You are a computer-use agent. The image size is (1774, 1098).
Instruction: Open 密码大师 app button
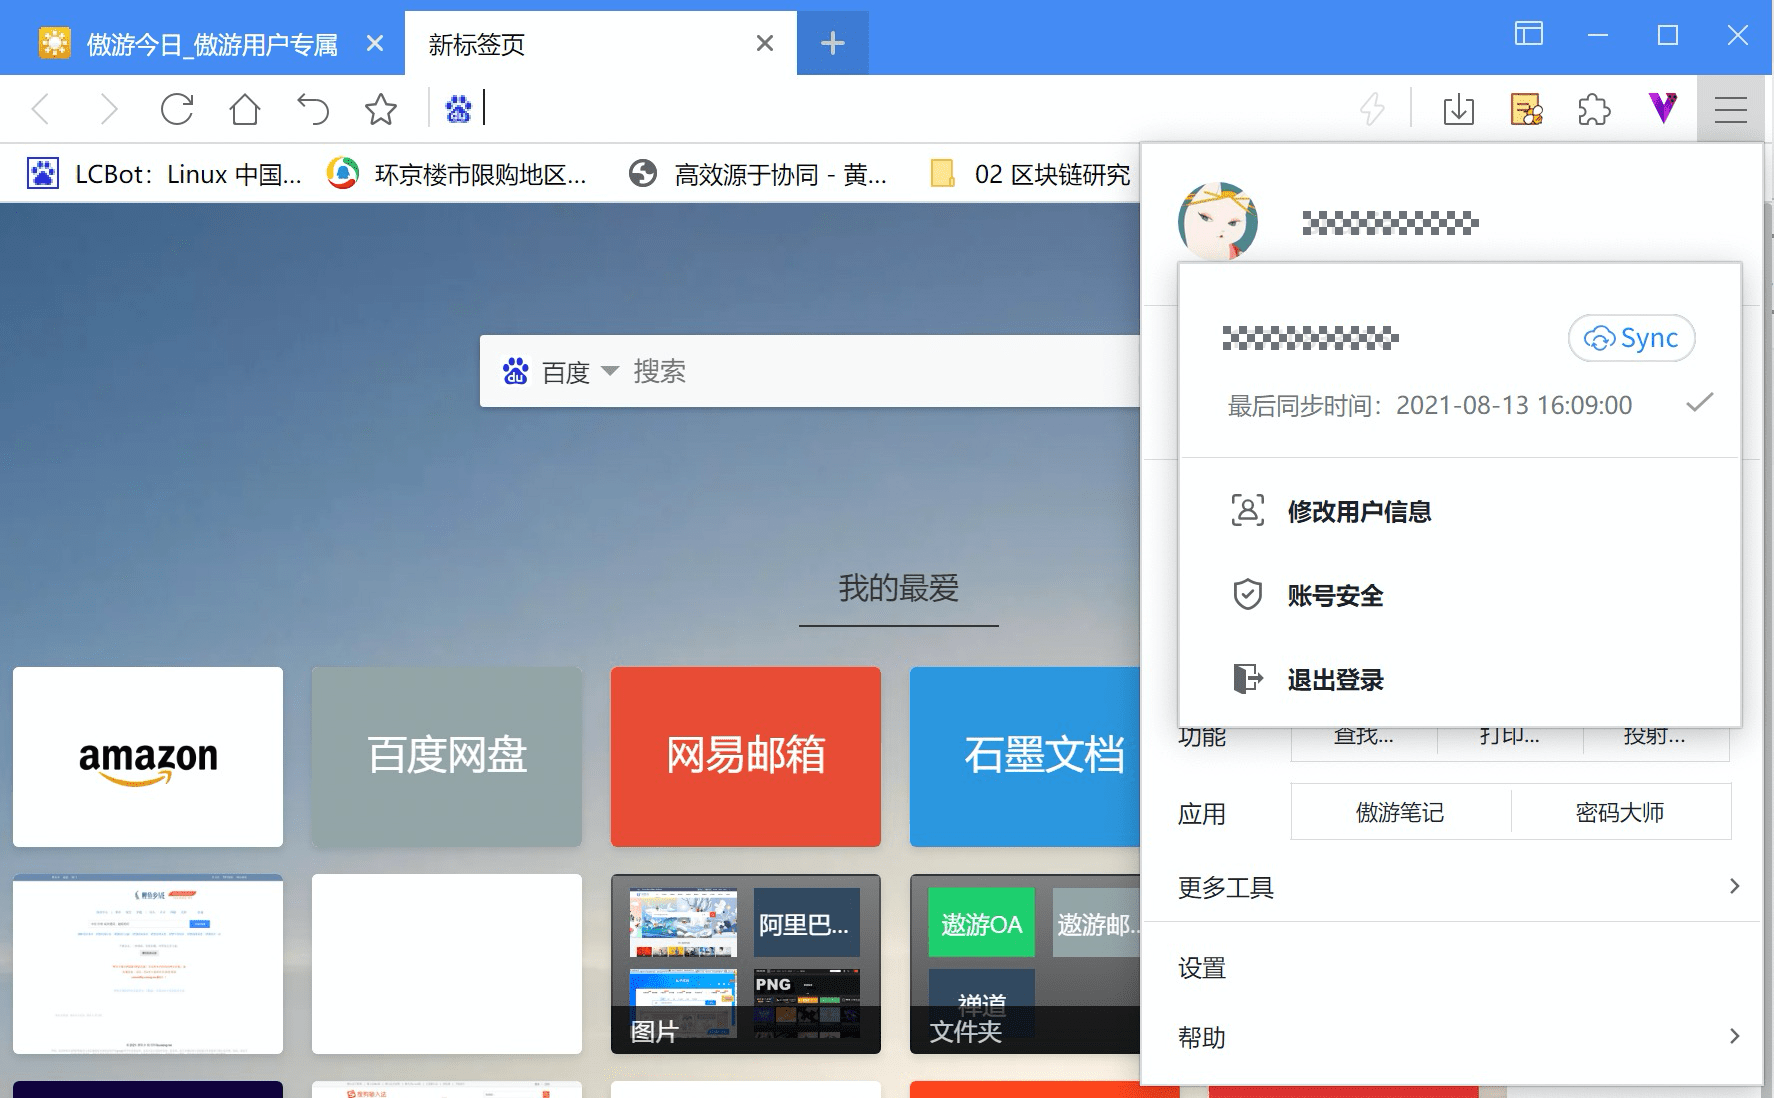click(x=1620, y=812)
